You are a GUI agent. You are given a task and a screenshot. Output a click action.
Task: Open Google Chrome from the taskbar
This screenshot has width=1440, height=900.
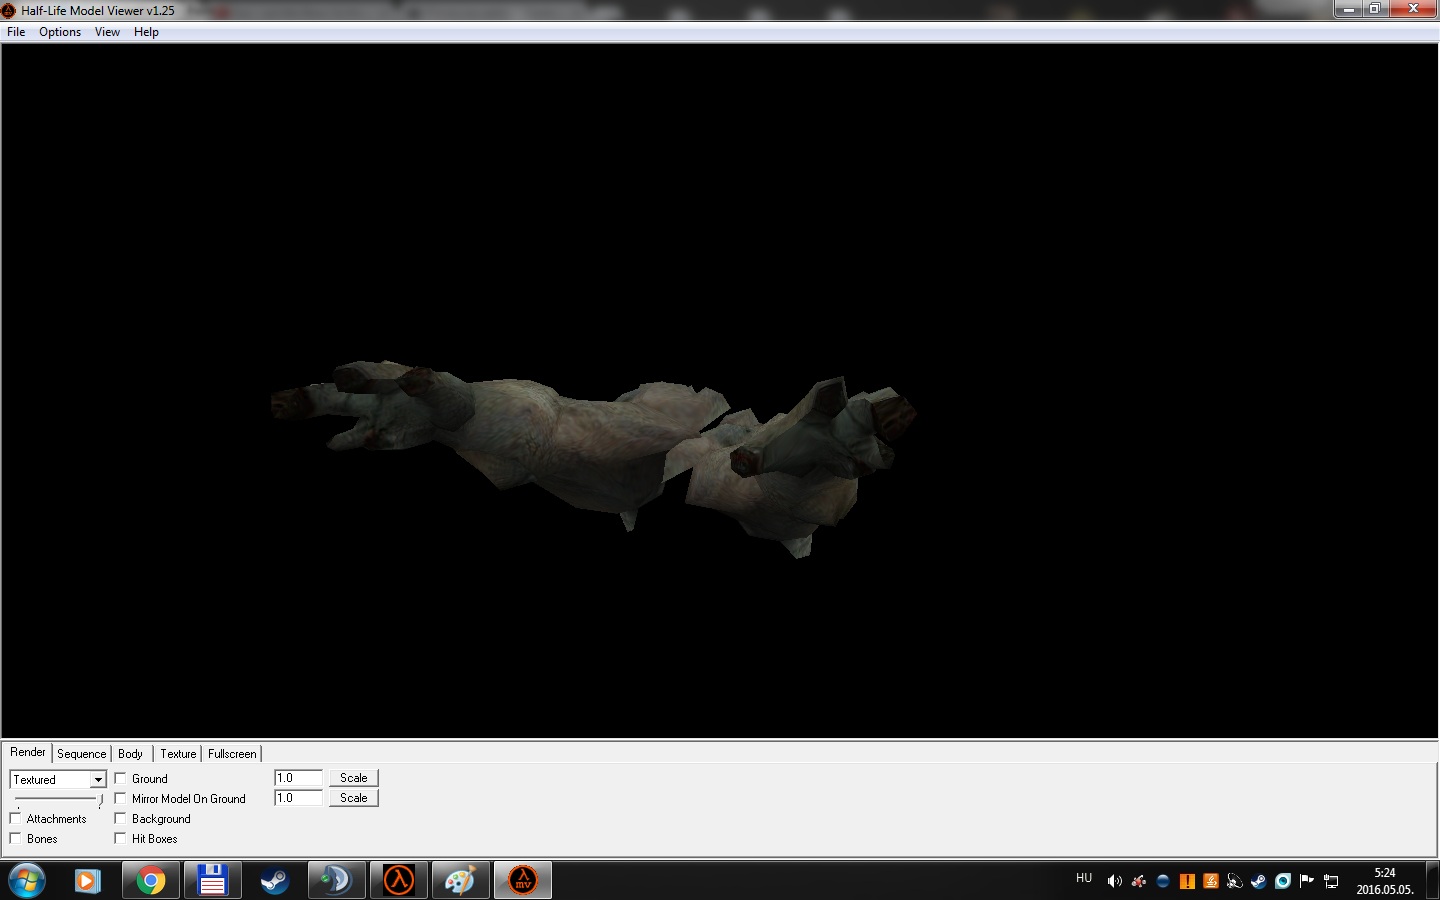tap(151, 881)
